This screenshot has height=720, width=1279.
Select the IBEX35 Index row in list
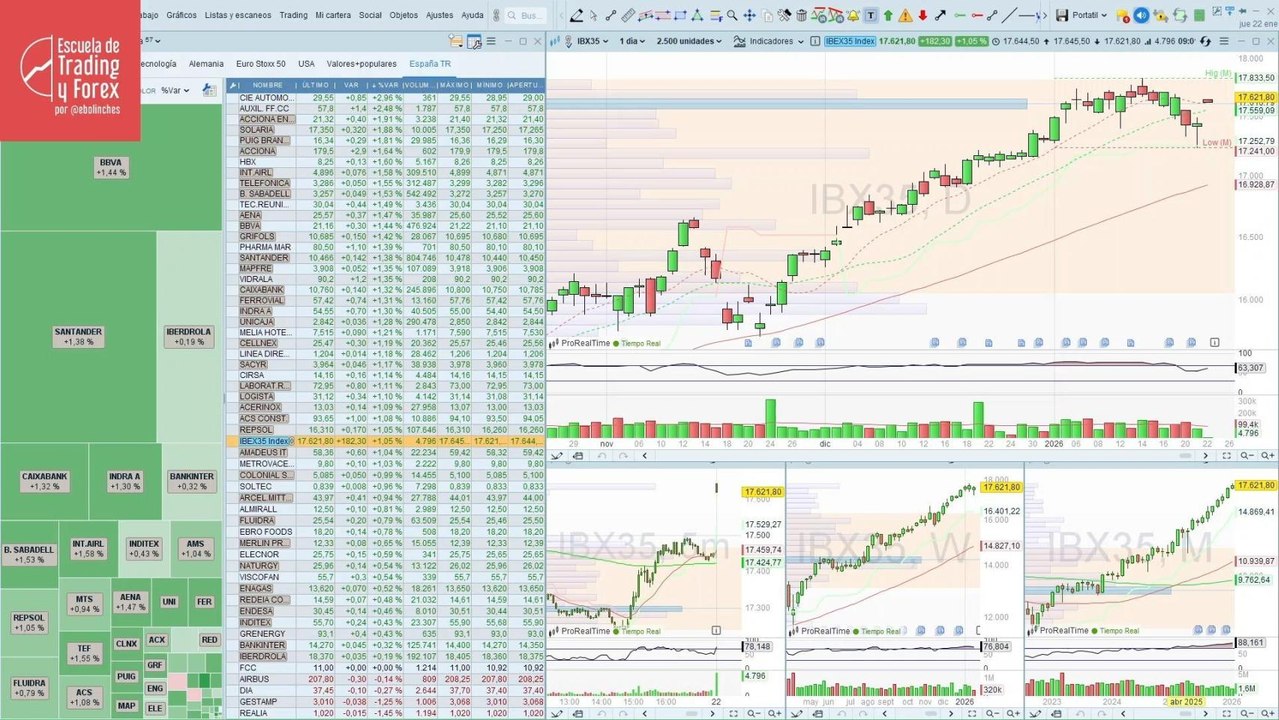point(386,440)
